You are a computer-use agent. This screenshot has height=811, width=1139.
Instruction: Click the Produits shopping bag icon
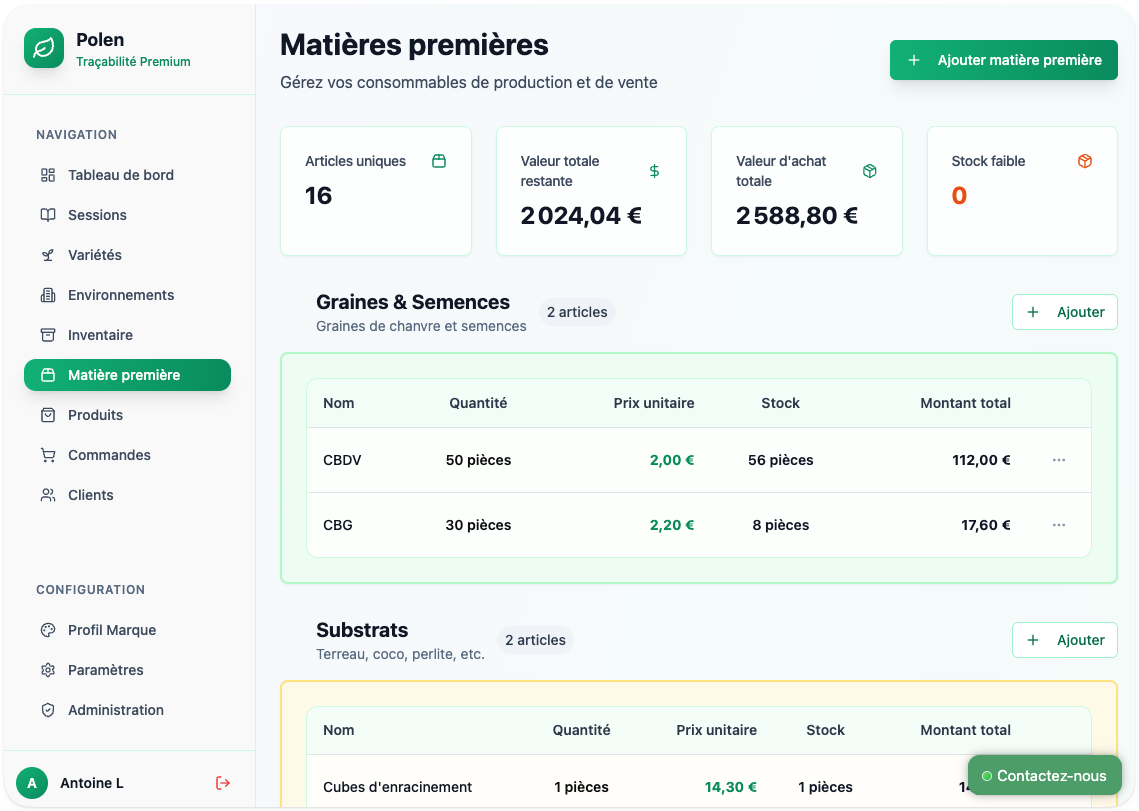pos(48,415)
